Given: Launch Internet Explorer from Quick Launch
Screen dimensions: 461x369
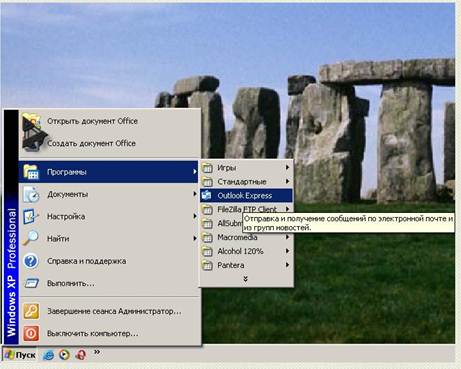Looking at the screenshot, I should coord(49,355).
